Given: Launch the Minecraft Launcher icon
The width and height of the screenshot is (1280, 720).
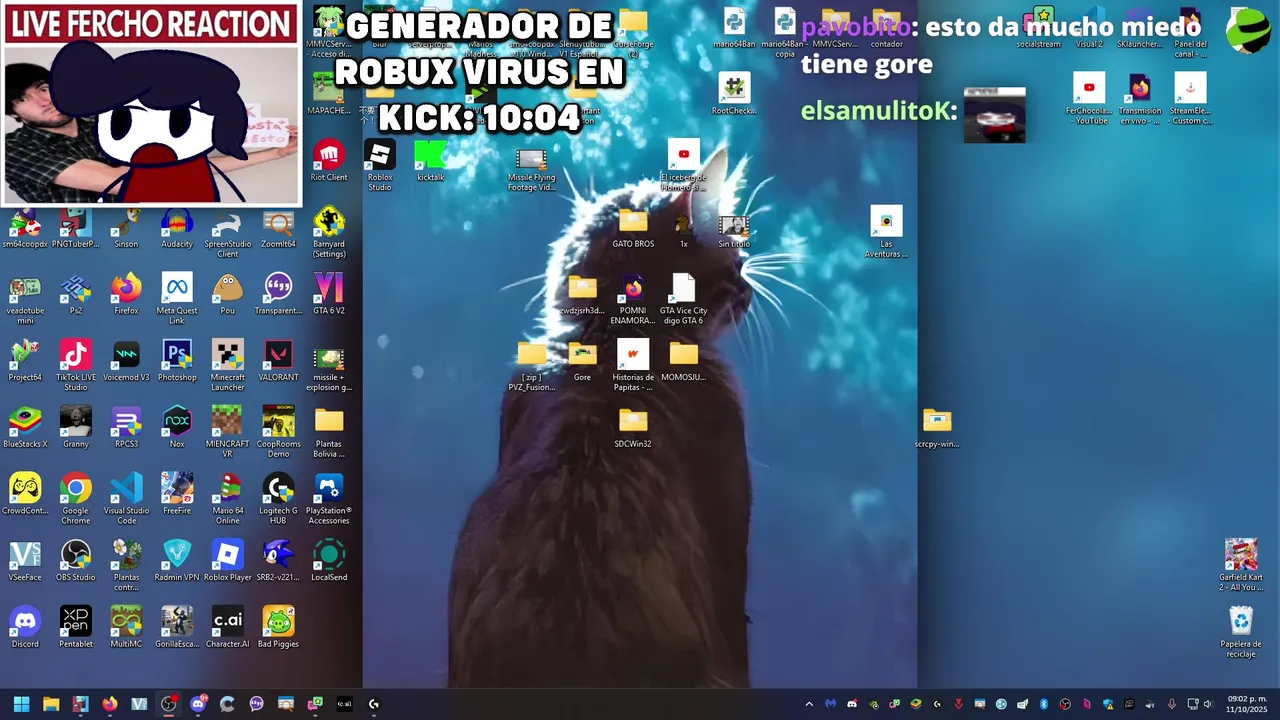Looking at the screenshot, I should click(228, 366).
